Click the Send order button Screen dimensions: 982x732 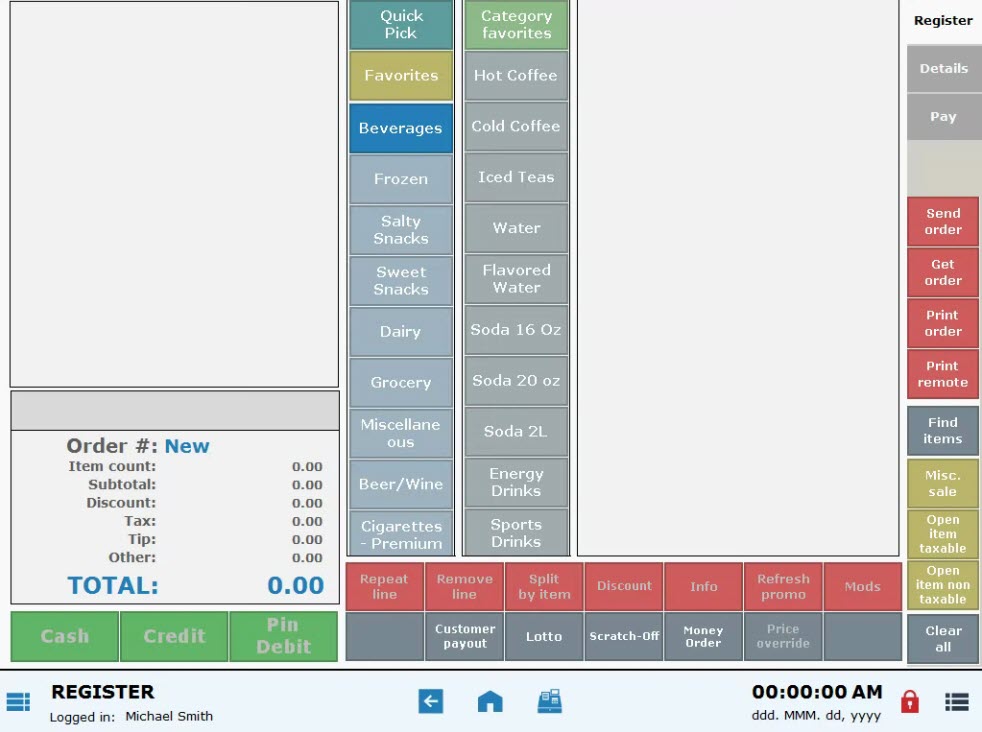(942, 221)
